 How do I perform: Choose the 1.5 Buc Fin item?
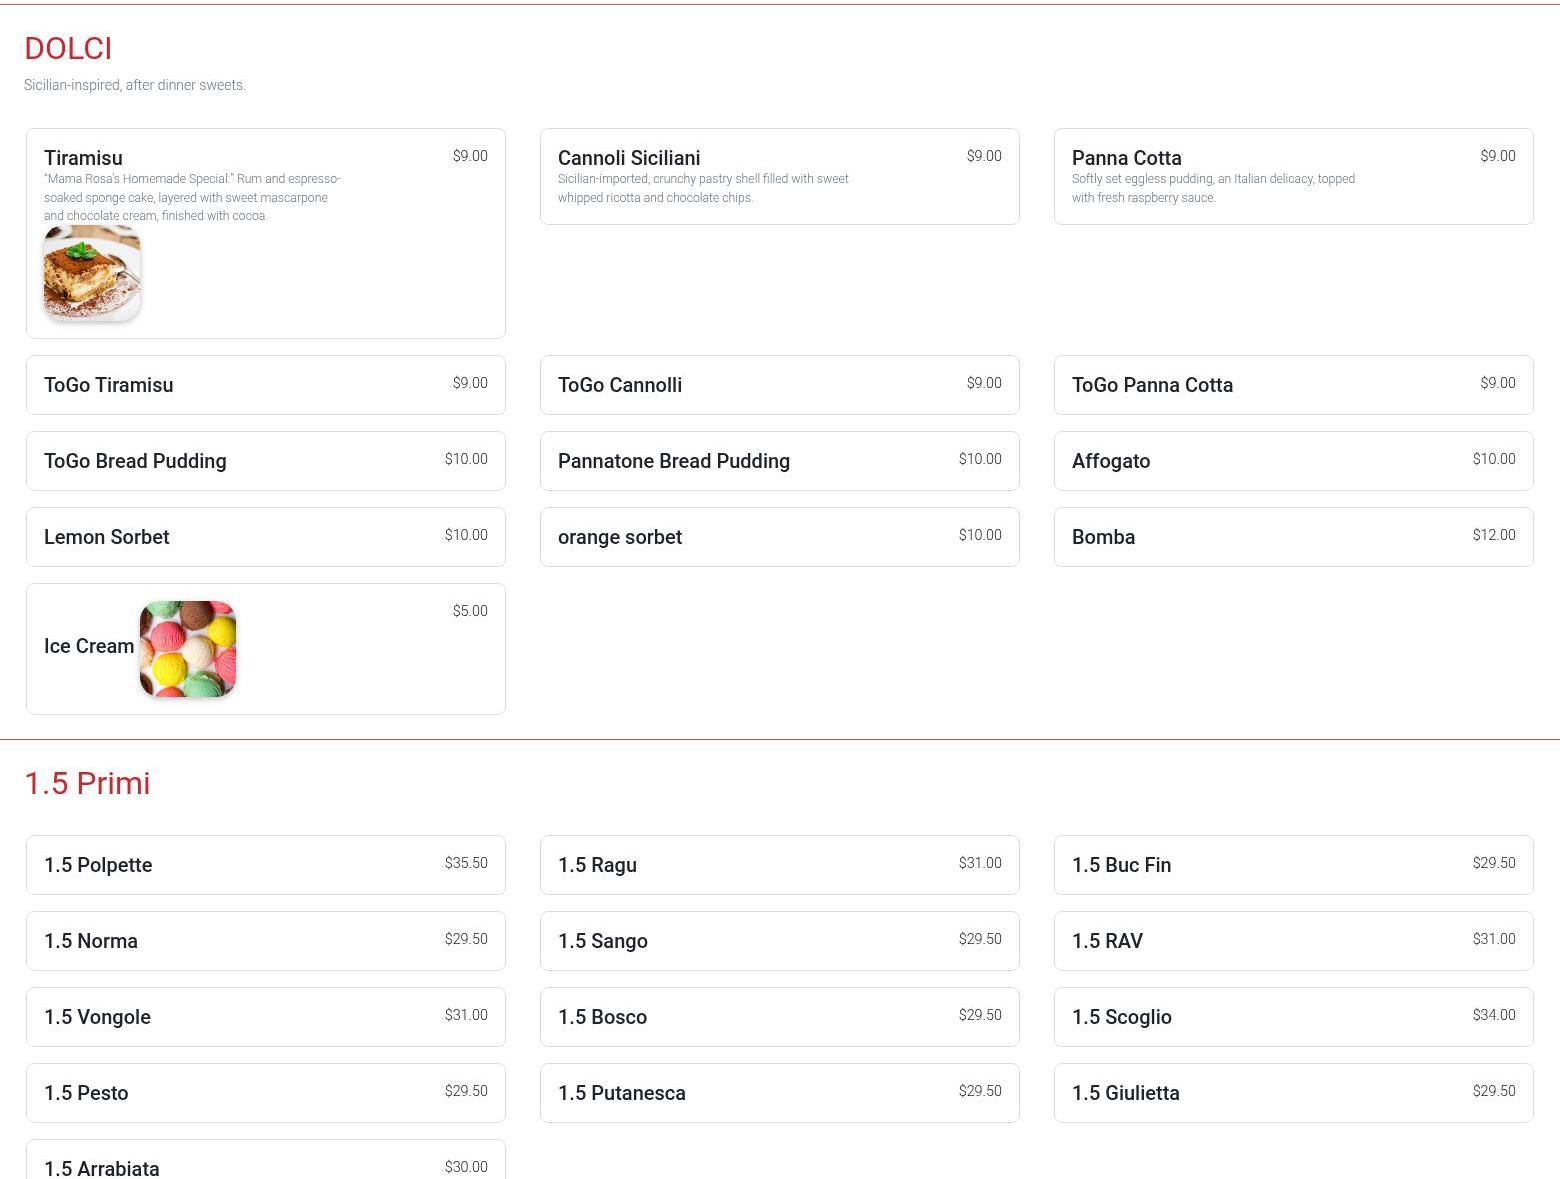click(x=1293, y=865)
